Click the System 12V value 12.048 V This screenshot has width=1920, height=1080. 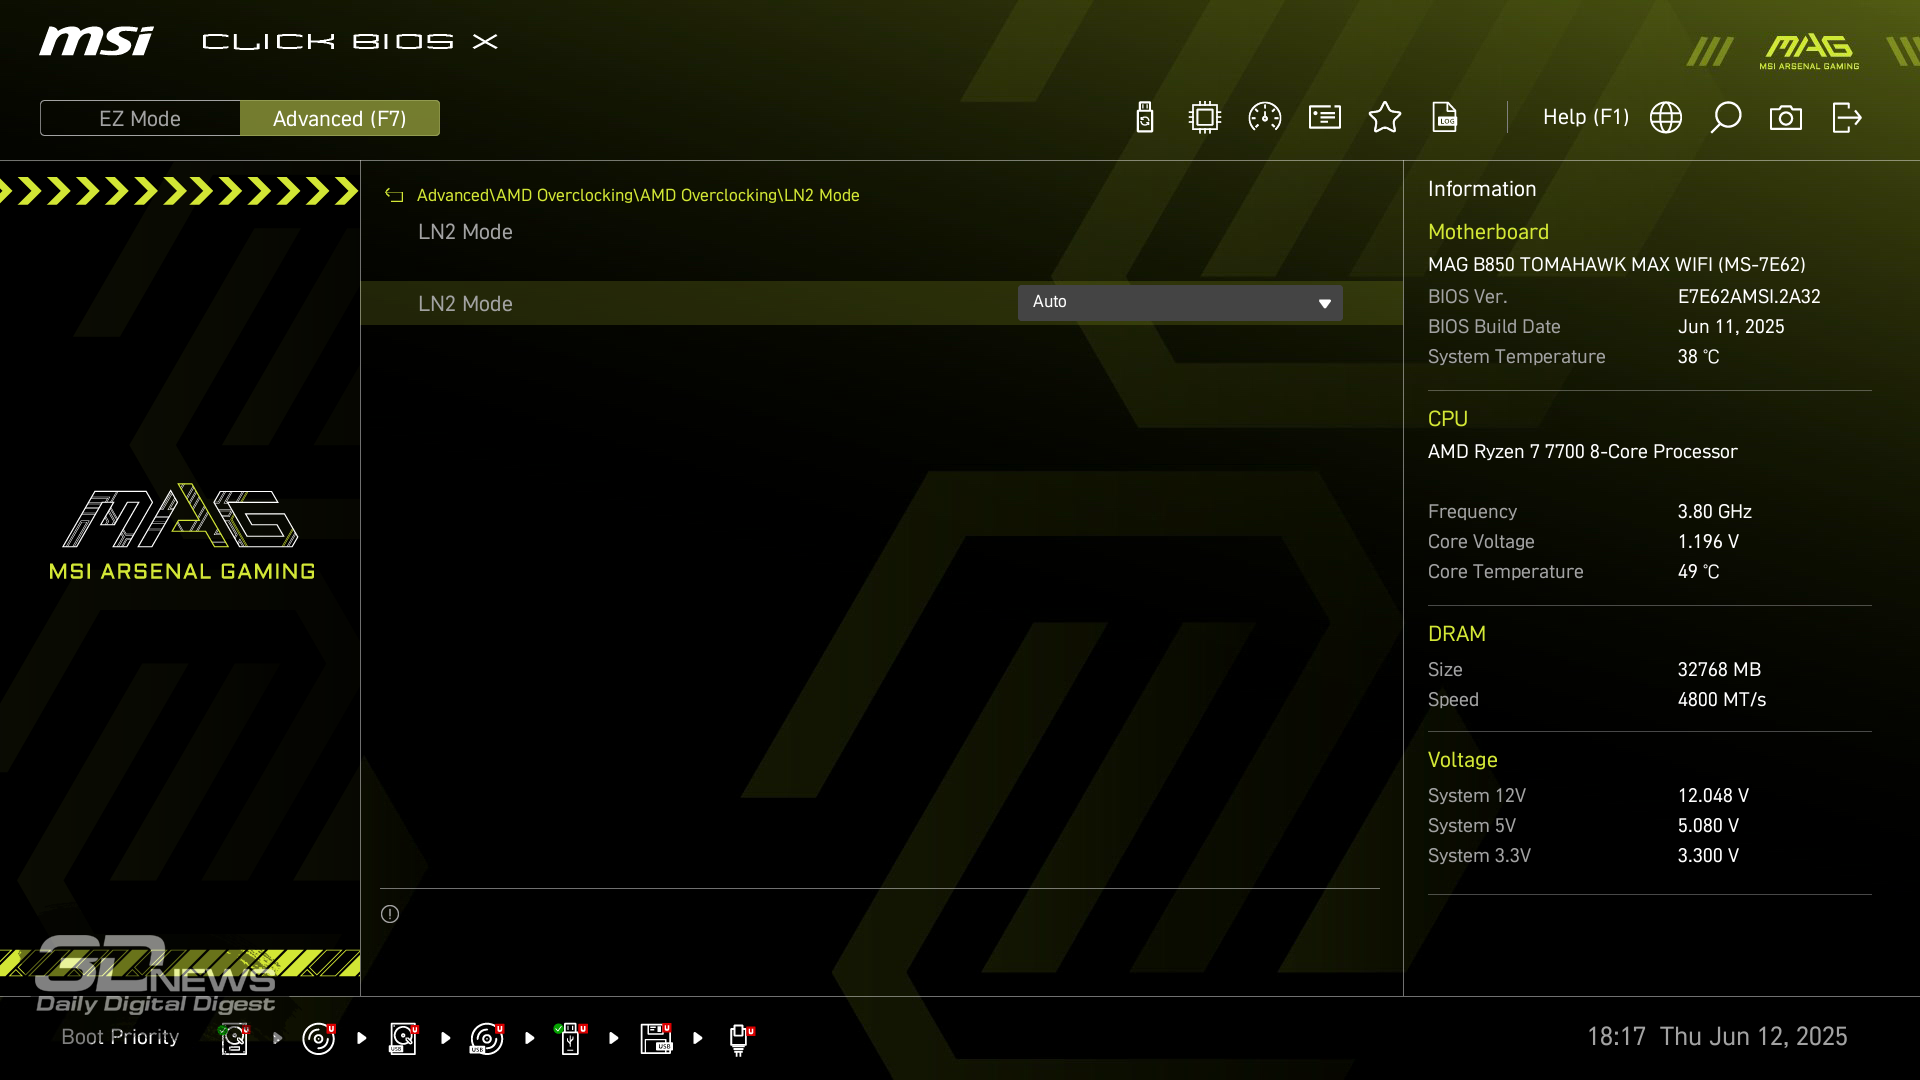coord(1713,796)
